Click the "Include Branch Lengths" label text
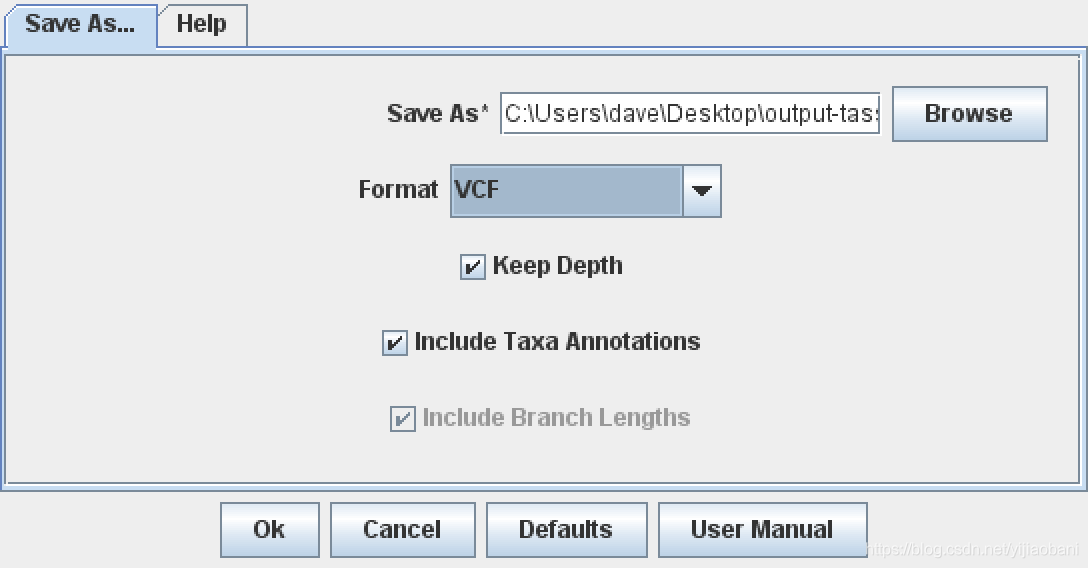 556,418
